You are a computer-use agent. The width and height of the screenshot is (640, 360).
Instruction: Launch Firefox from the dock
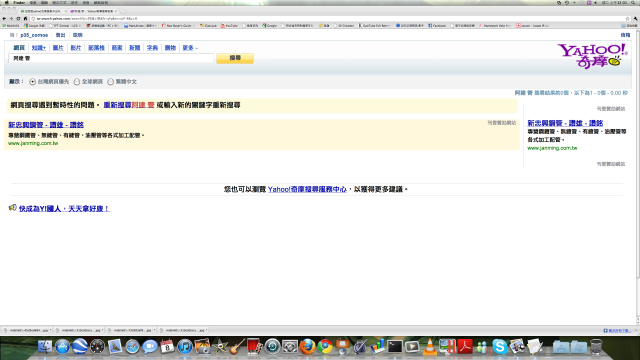pyautogui.click(x=307, y=347)
